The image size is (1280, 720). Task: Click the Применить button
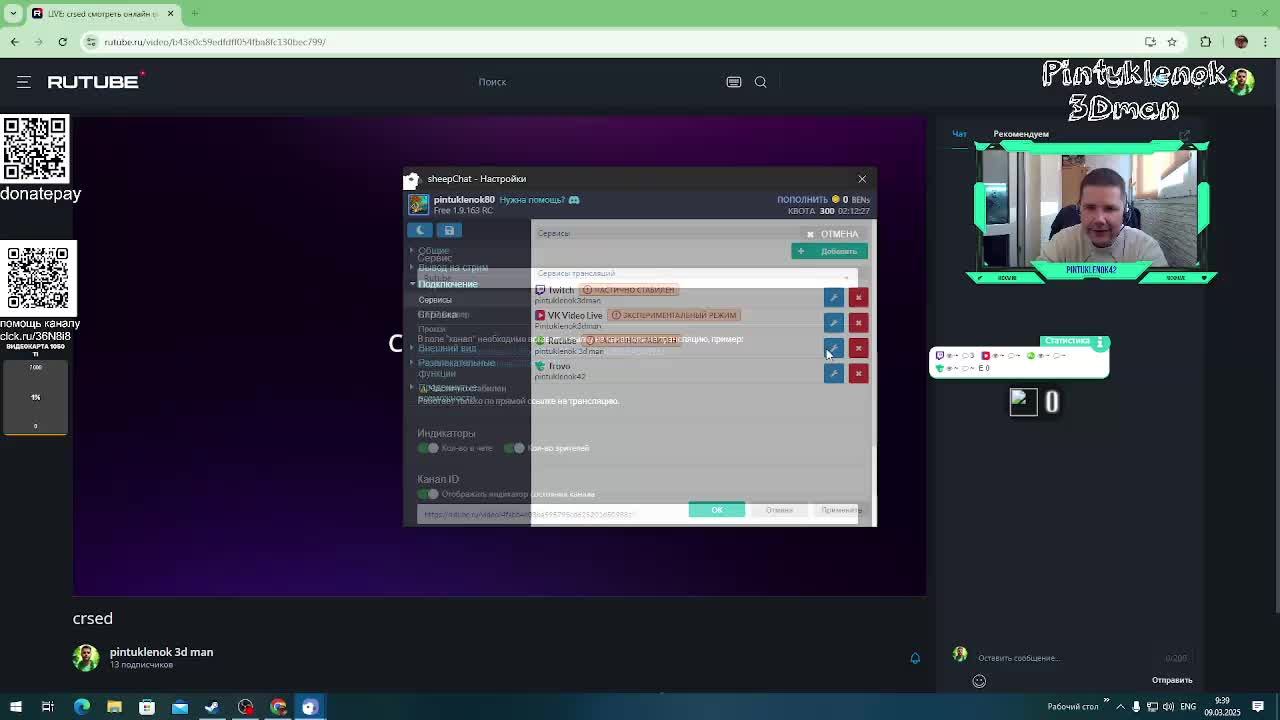coord(841,510)
